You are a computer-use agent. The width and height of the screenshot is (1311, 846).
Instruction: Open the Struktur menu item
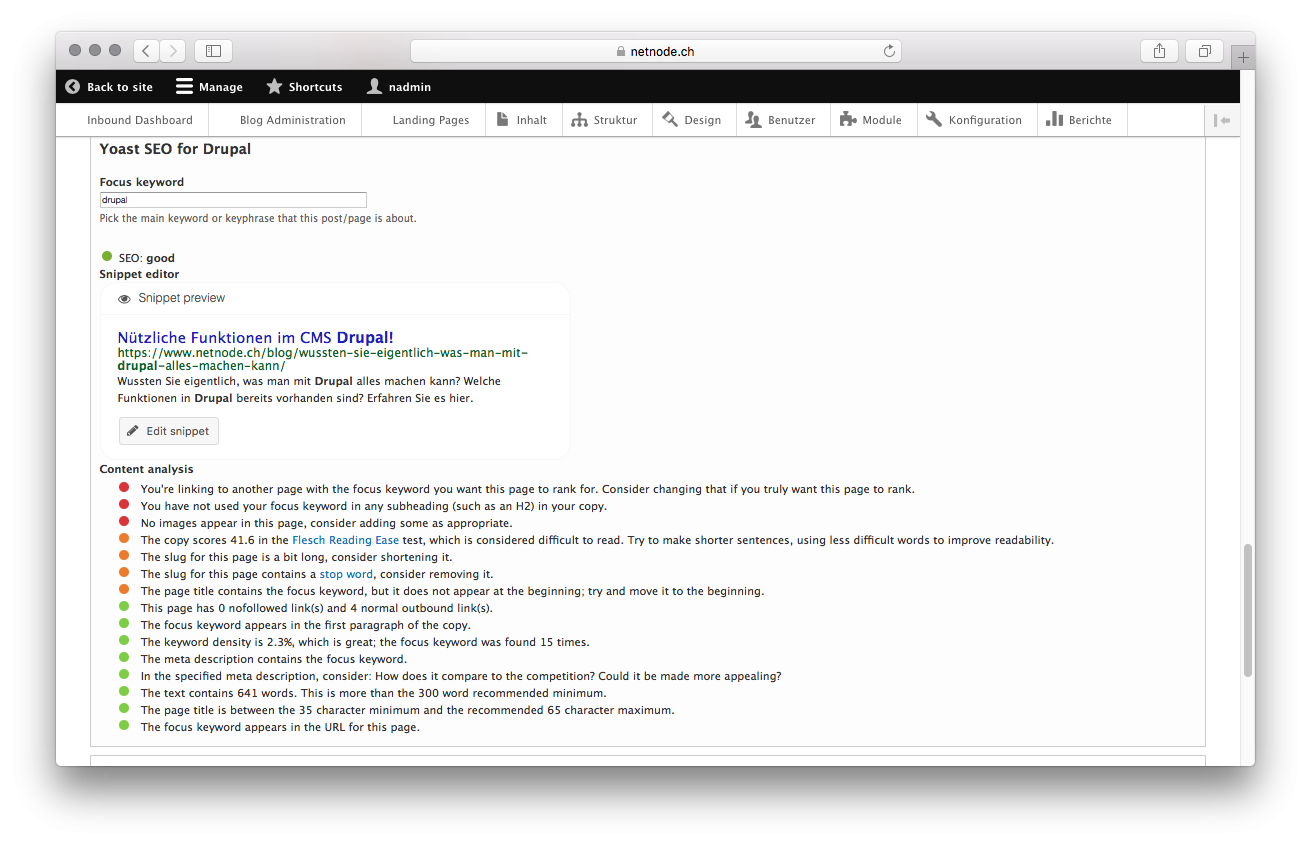click(x=604, y=120)
